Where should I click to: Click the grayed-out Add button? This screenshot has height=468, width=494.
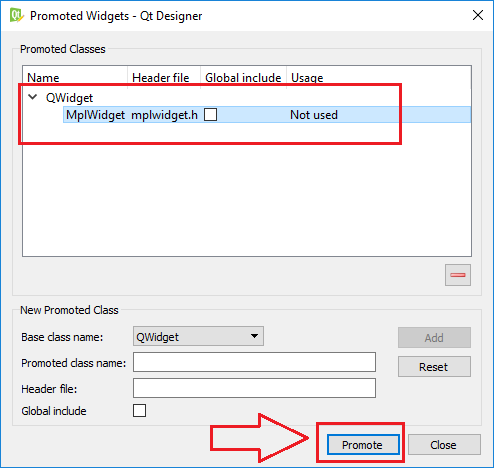tap(434, 338)
